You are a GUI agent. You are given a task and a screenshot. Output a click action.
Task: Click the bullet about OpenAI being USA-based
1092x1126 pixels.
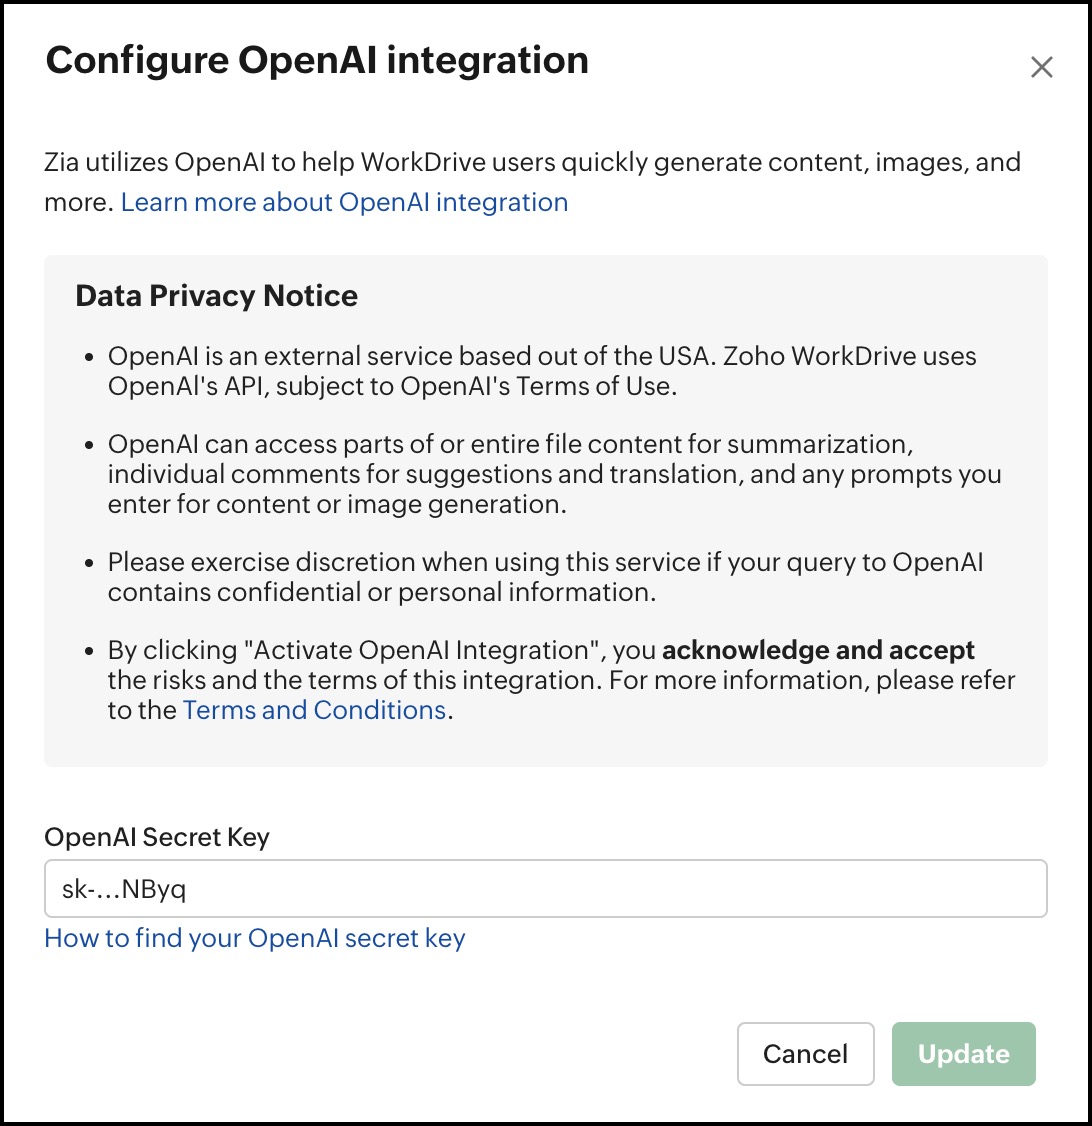[542, 370]
